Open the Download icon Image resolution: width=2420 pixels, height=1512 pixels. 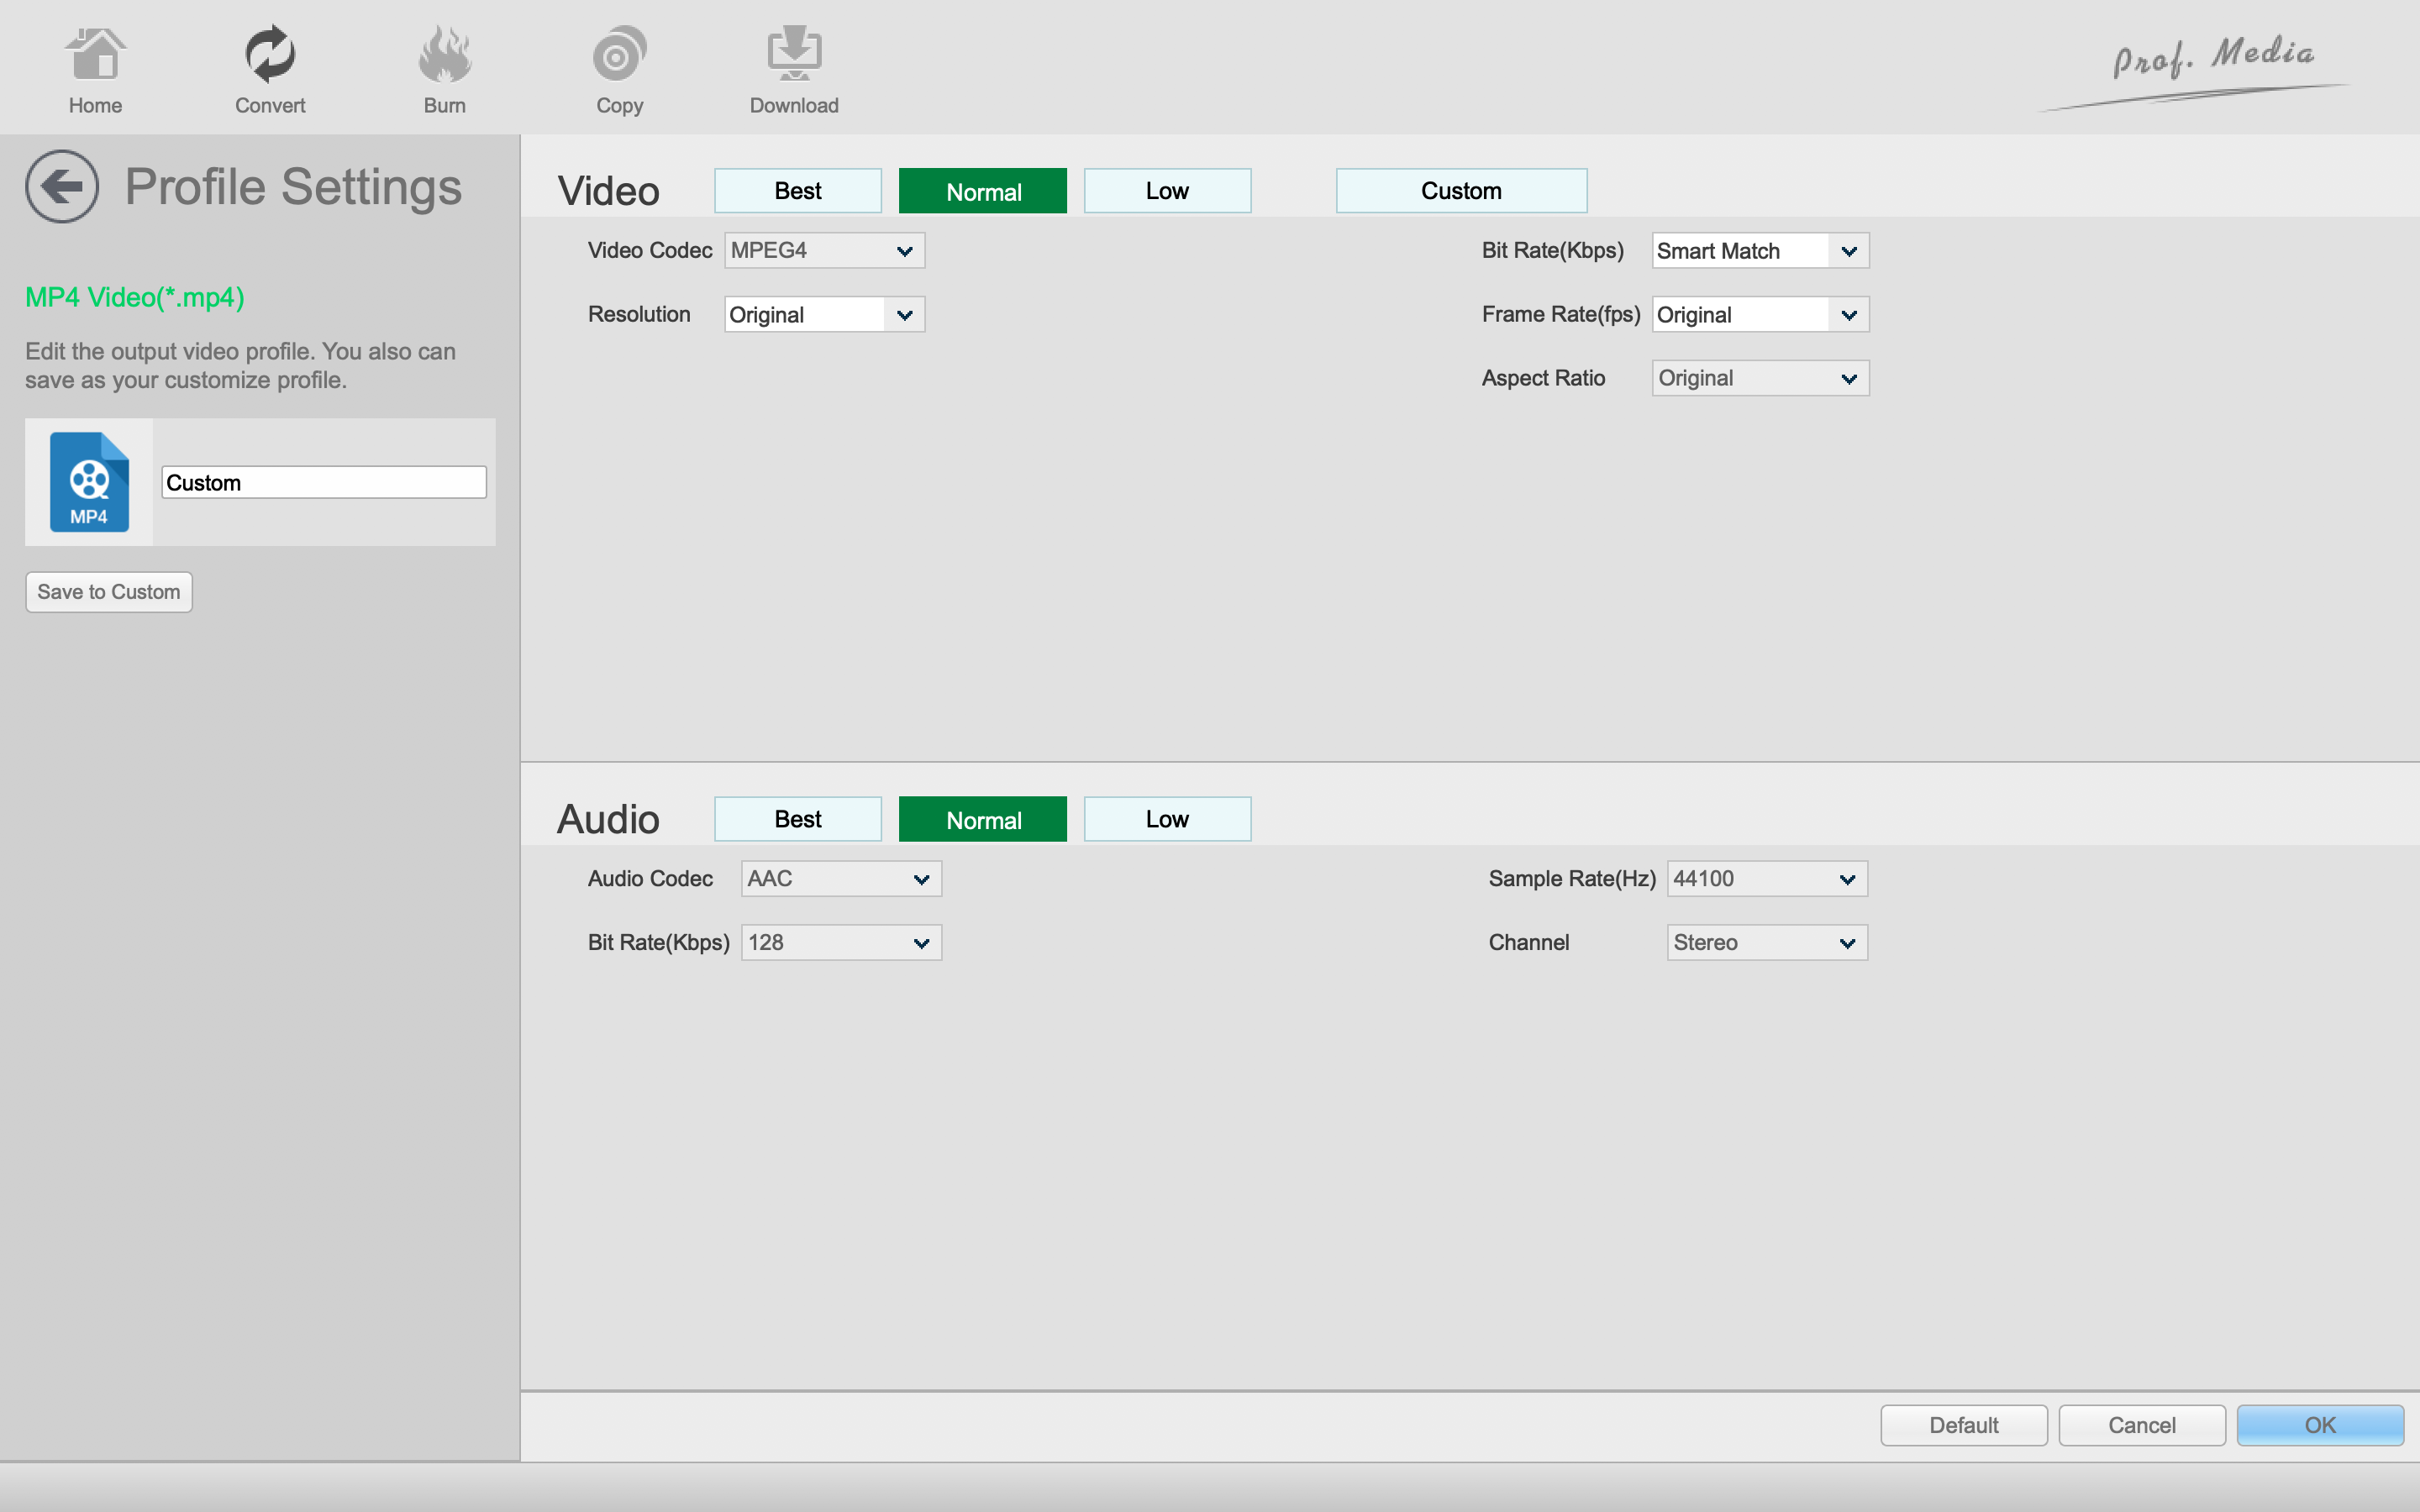click(794, 55)
